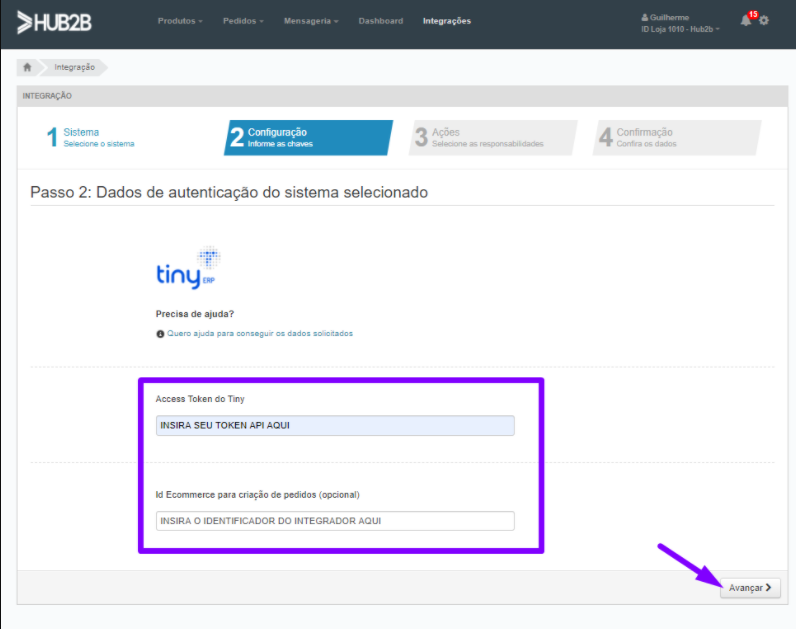Click the Avançar button
The width and height of the screenshot is (796, 629).
(750, 588)
